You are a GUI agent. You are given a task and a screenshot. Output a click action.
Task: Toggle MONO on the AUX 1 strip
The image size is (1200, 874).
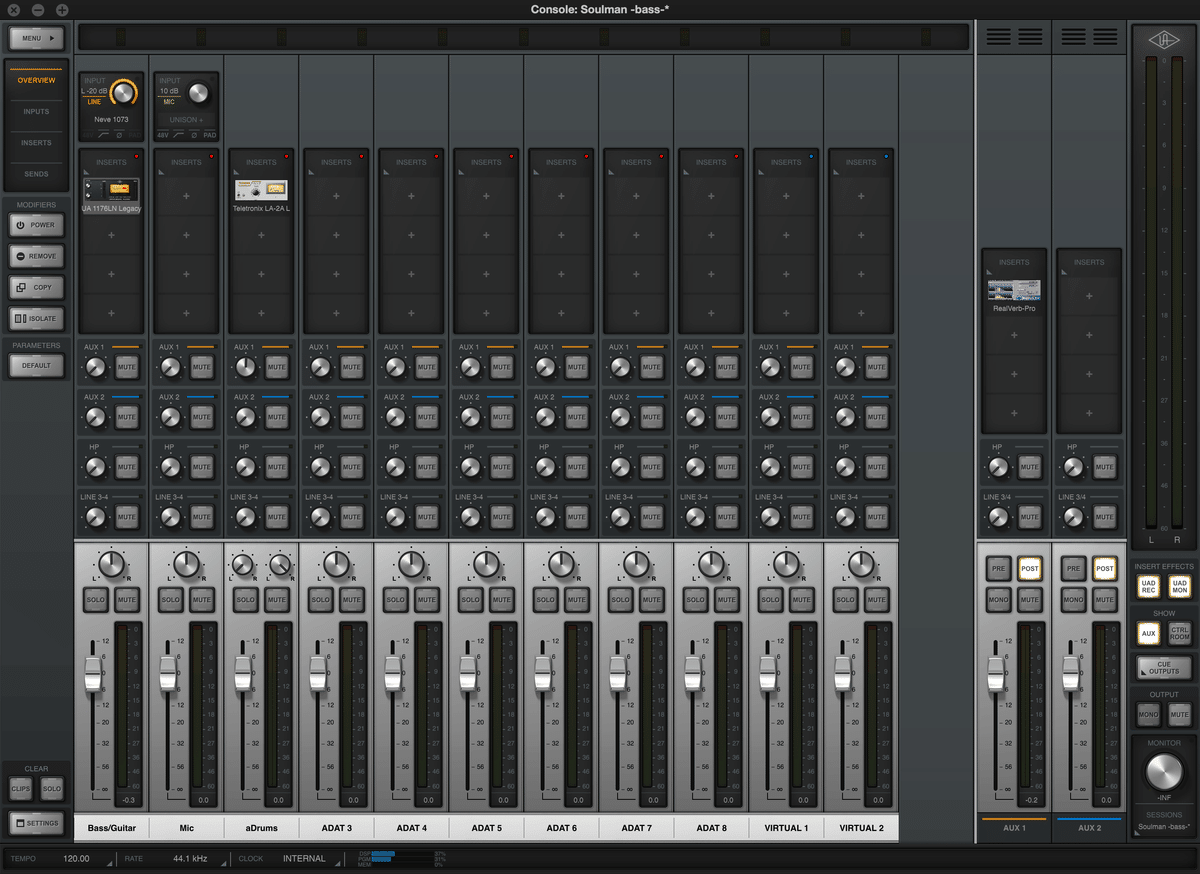pos(998,600)
